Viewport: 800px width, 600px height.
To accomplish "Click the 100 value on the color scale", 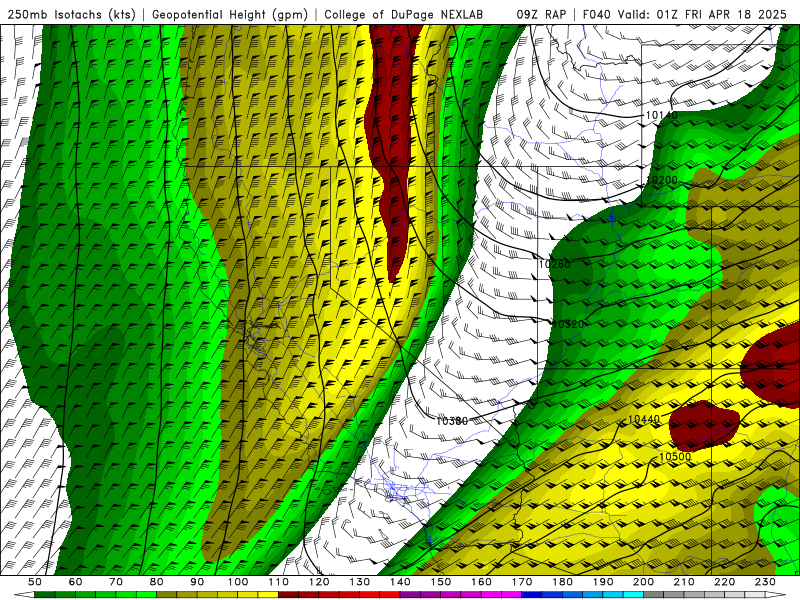I will 238,582.
